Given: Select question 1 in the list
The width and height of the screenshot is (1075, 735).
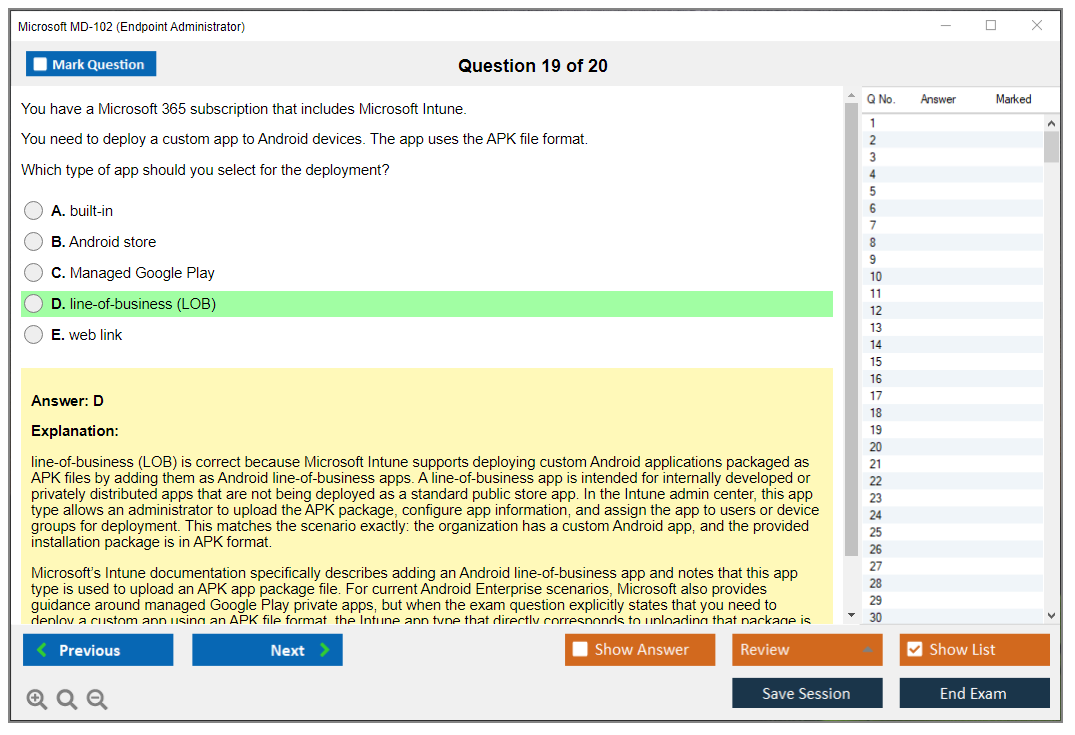Looking at the screenshot, I should (x=953, y=123).
